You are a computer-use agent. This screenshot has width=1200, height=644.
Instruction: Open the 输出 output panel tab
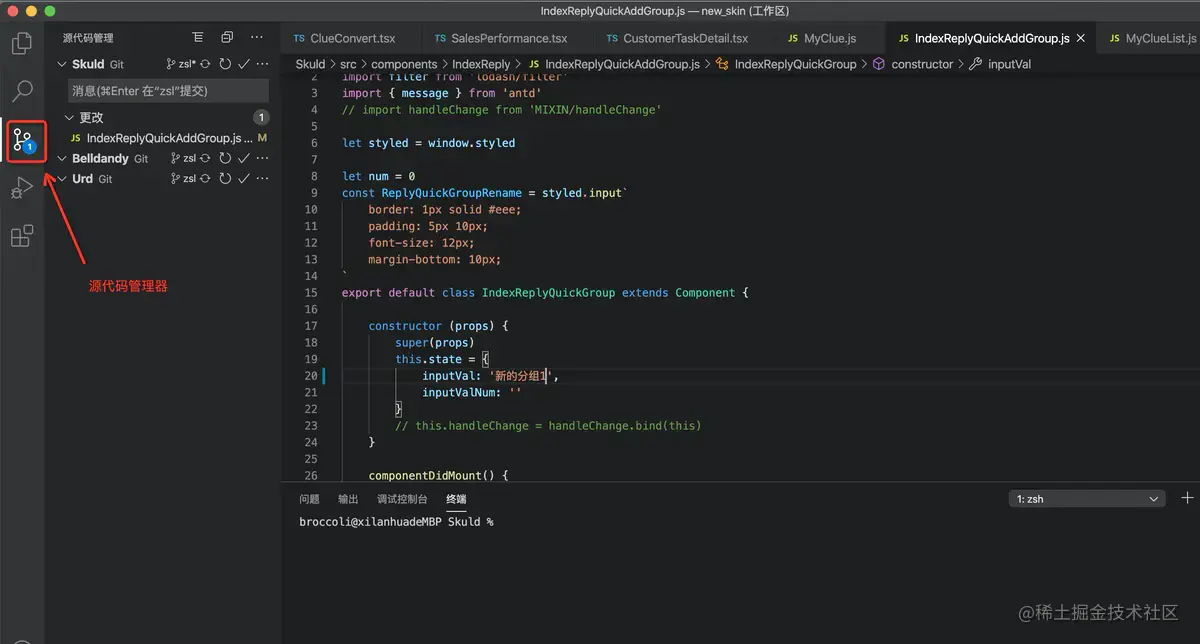tap(348, 499)
